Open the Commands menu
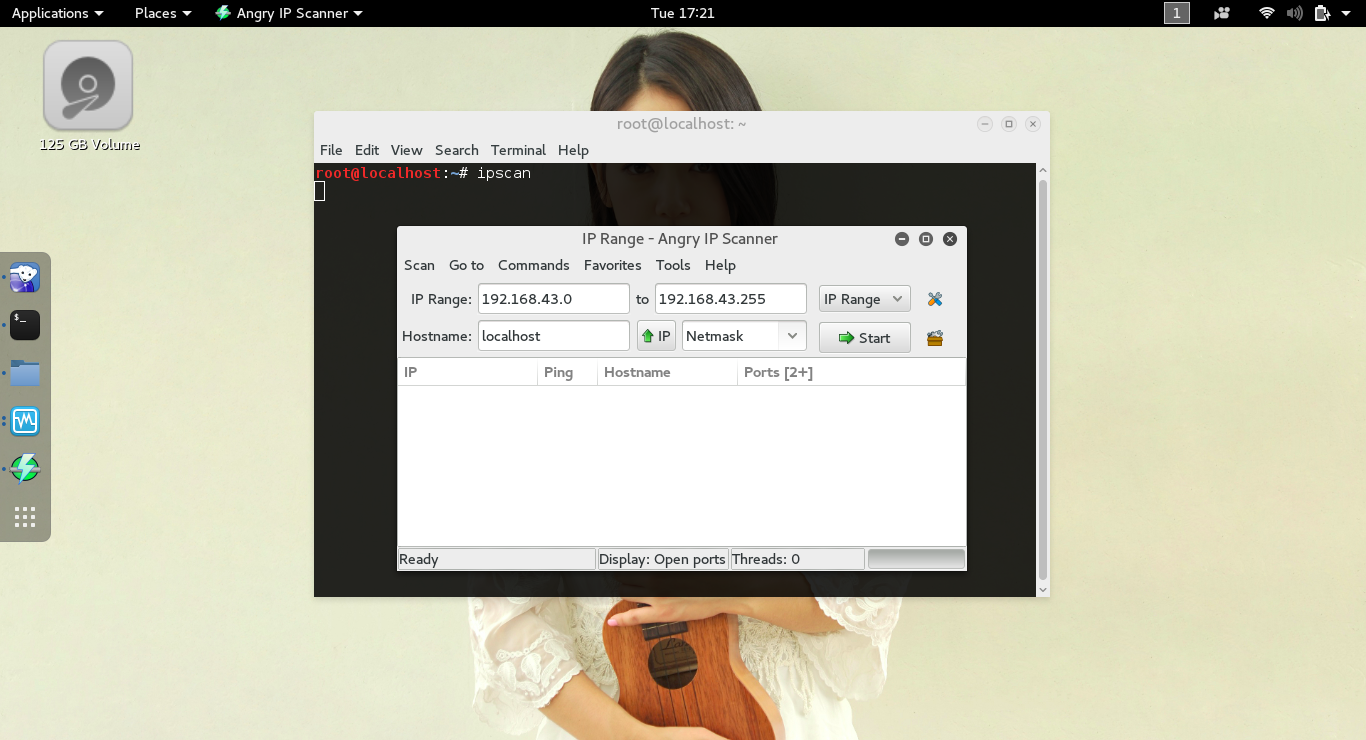Screen dimensions: 1366x740 (534, 265)
